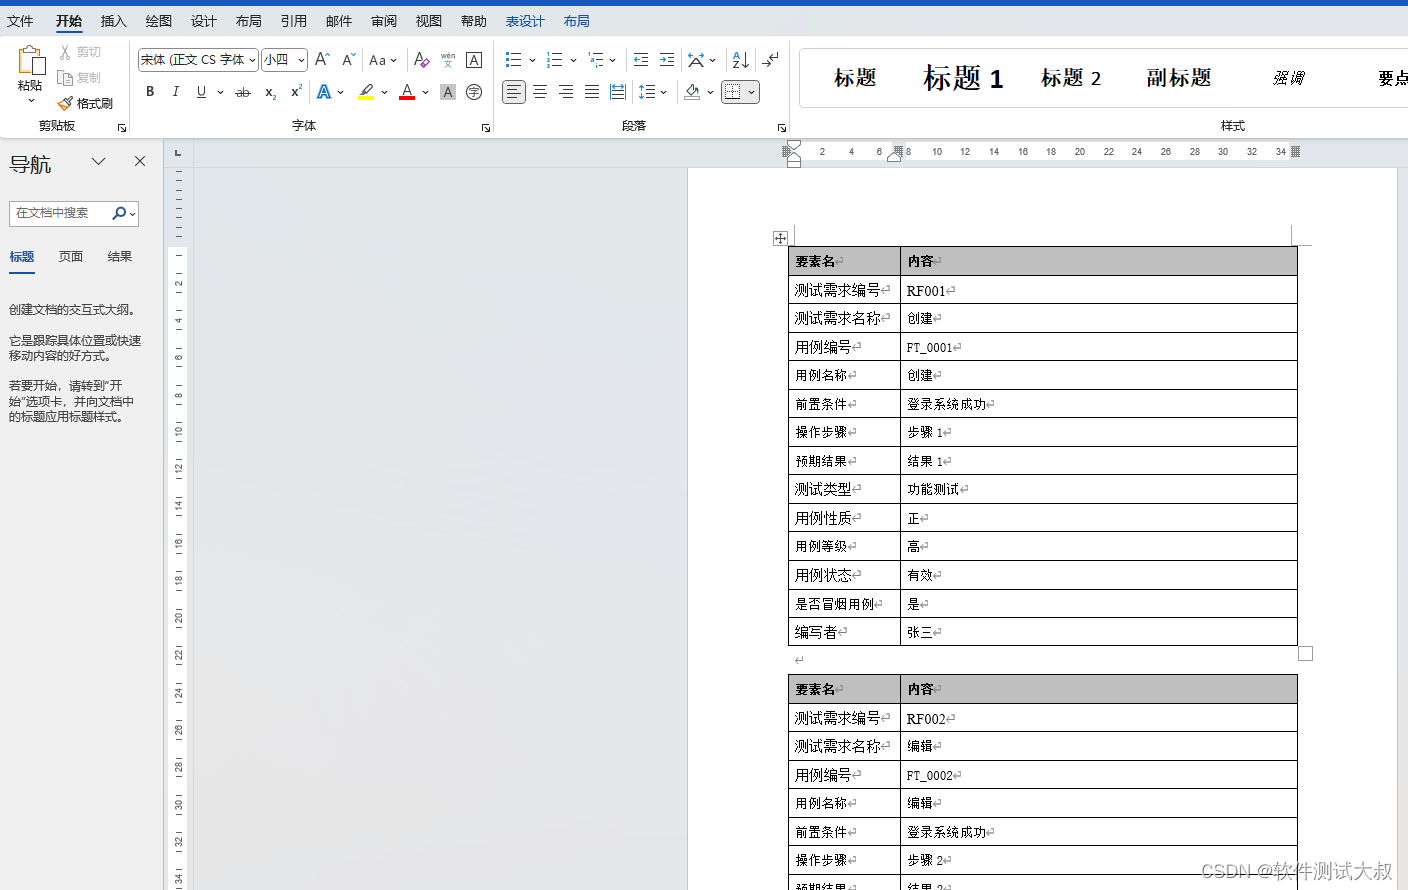Sort content with the A-Z sort icon

click(740, 60)
